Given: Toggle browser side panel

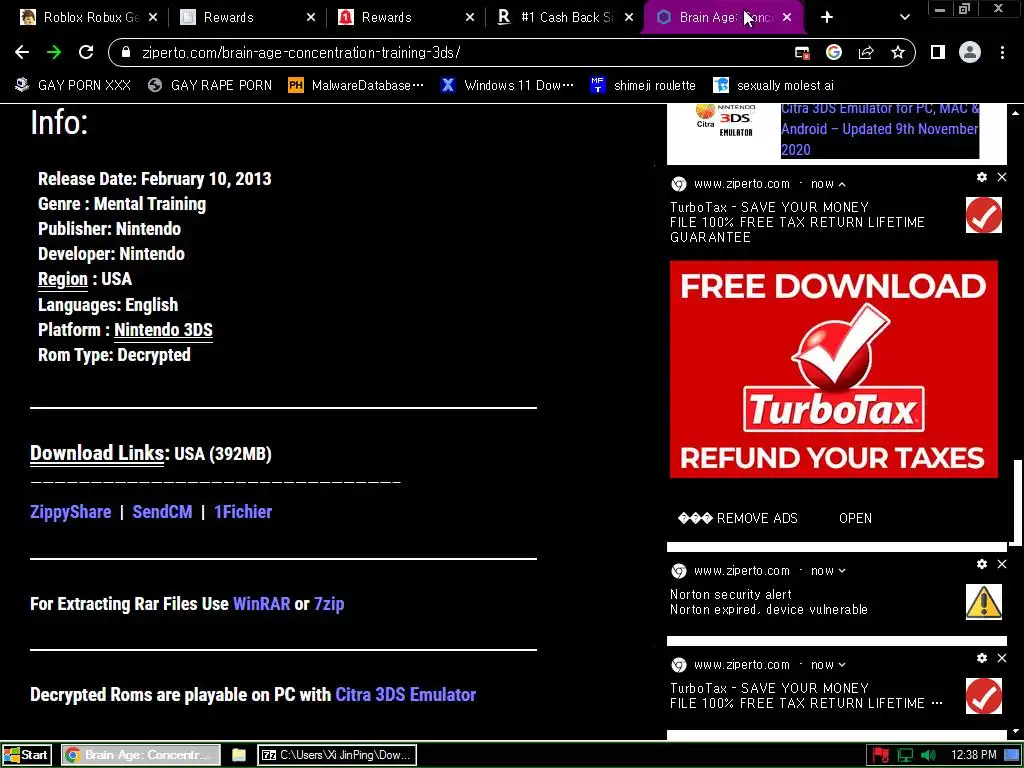Looking at the screenshot, I should click(938, 52).
